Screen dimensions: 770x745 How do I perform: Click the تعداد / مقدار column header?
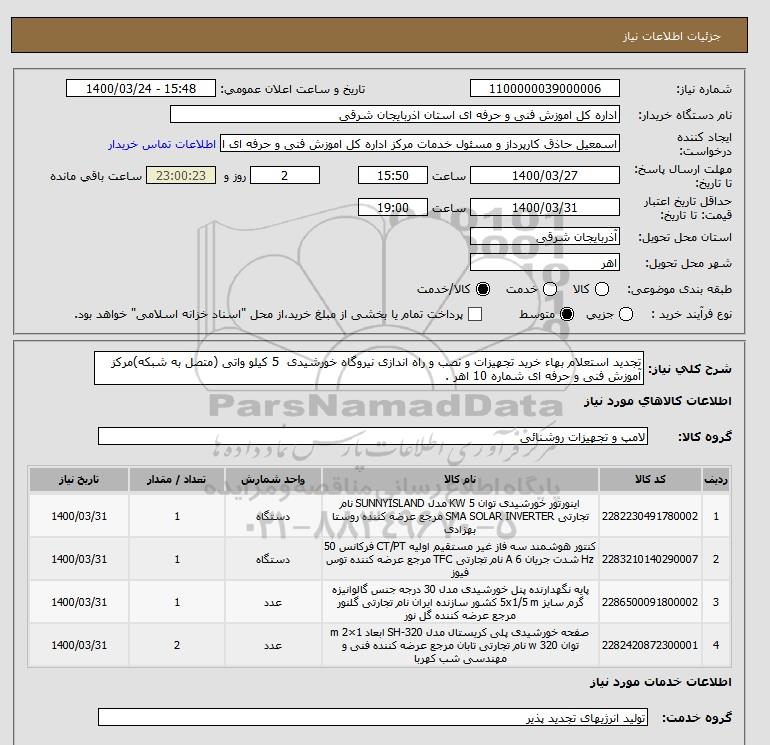(x=177, y=479)
